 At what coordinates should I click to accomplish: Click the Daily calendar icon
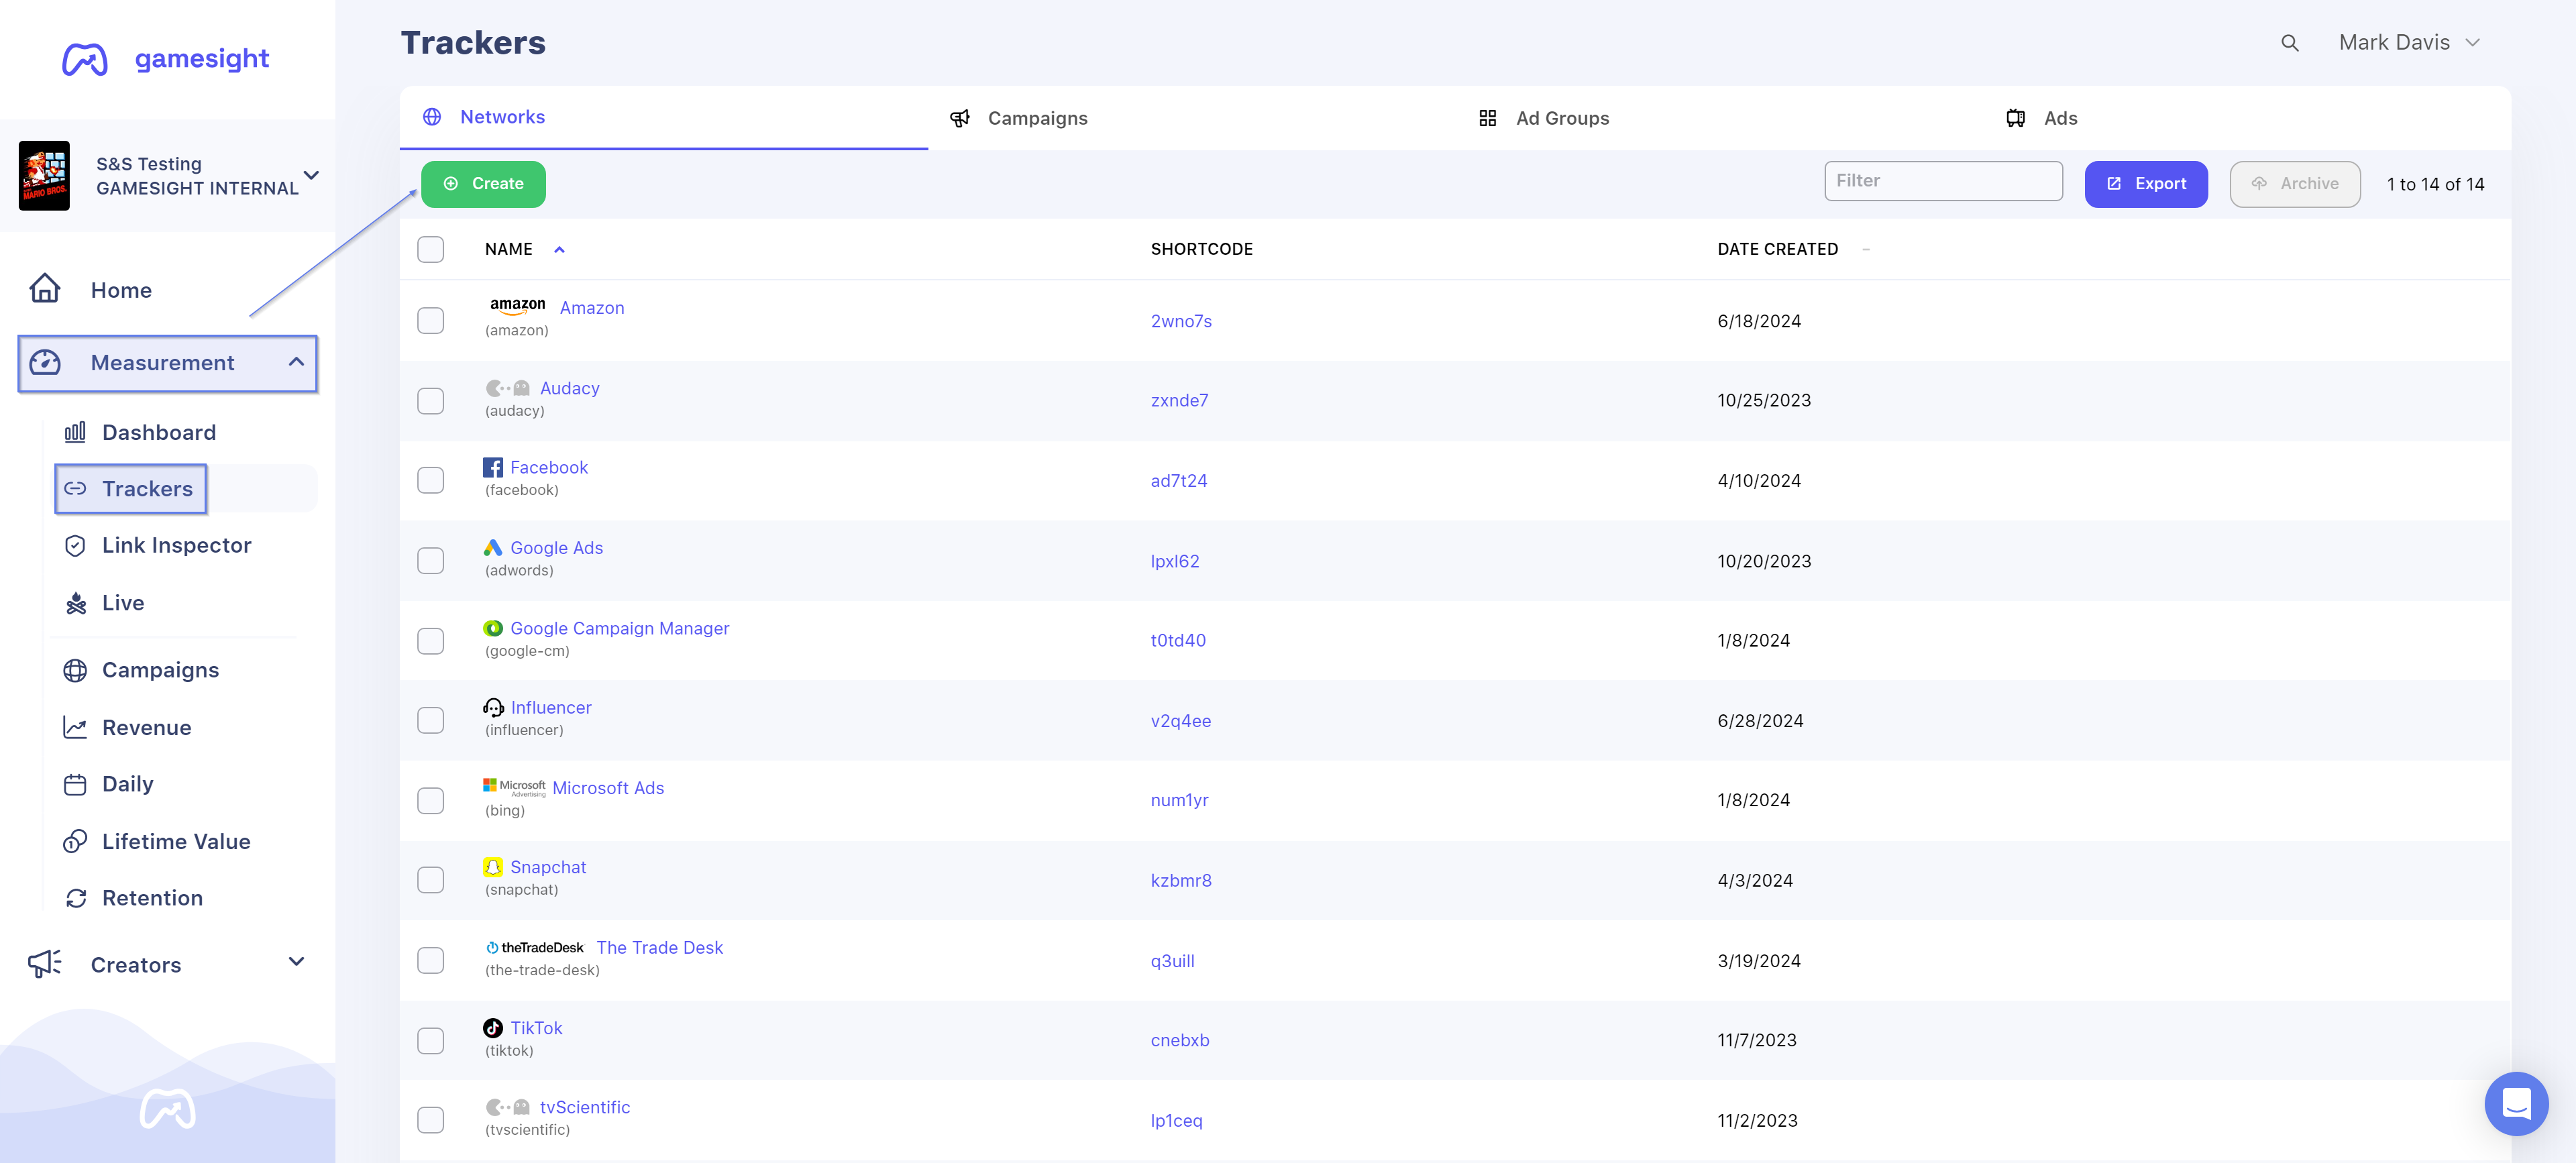[x=75, y=784]
